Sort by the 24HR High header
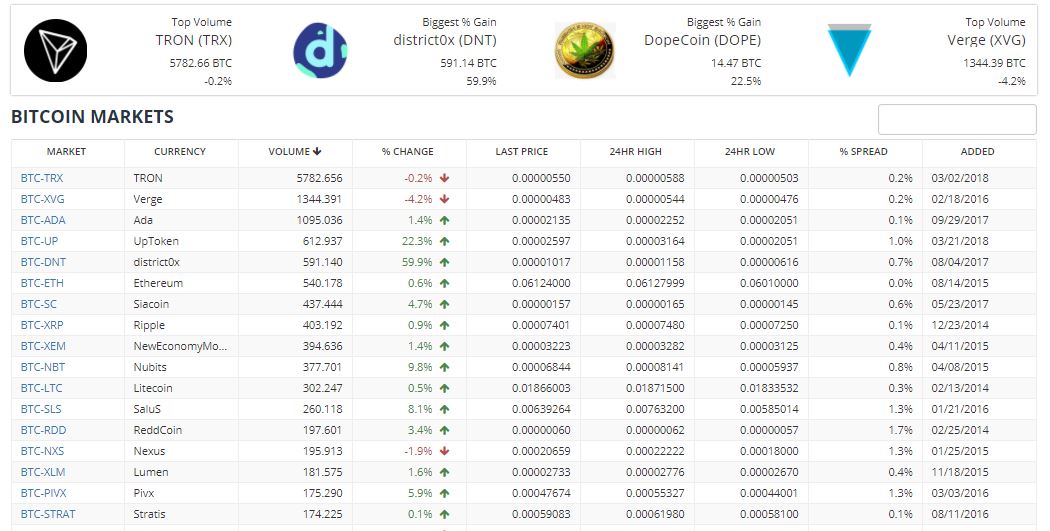1050x531 pixels. click(x=635, y=151)
